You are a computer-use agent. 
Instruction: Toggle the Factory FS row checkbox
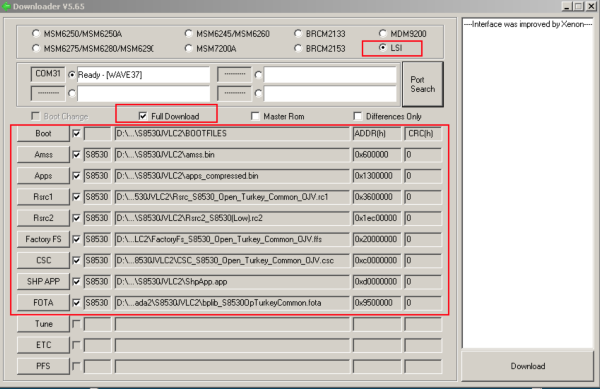tap(77, 239)
